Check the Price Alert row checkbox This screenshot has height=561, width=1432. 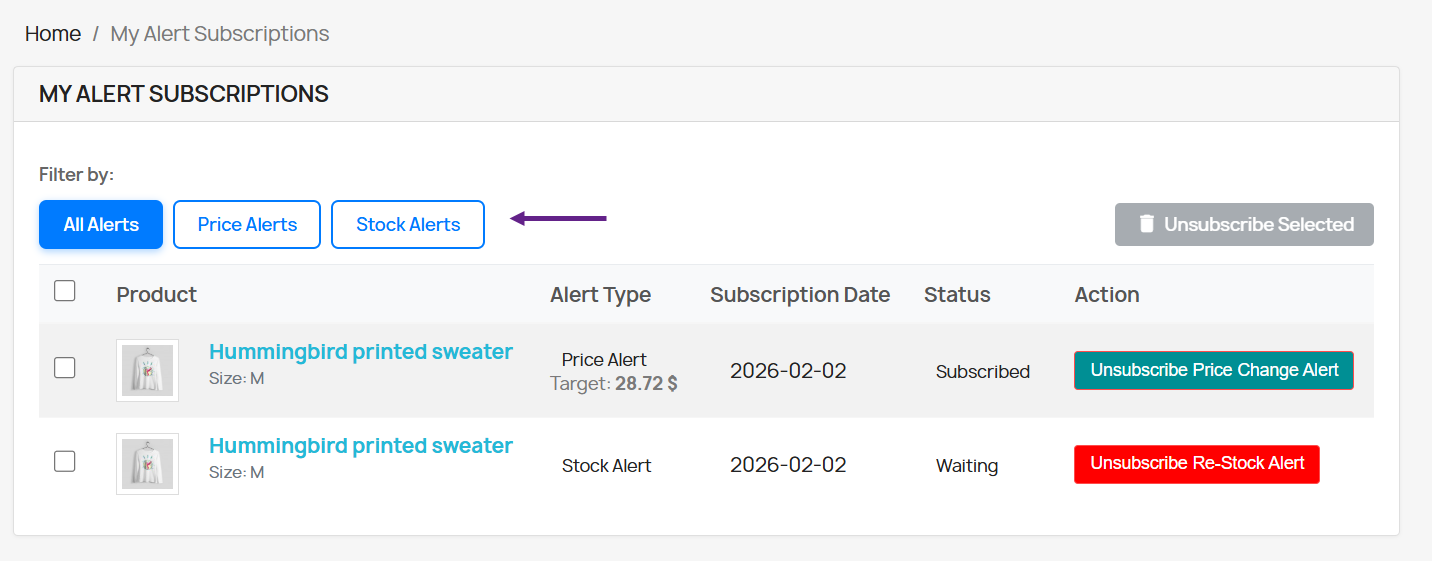[65, 368]
